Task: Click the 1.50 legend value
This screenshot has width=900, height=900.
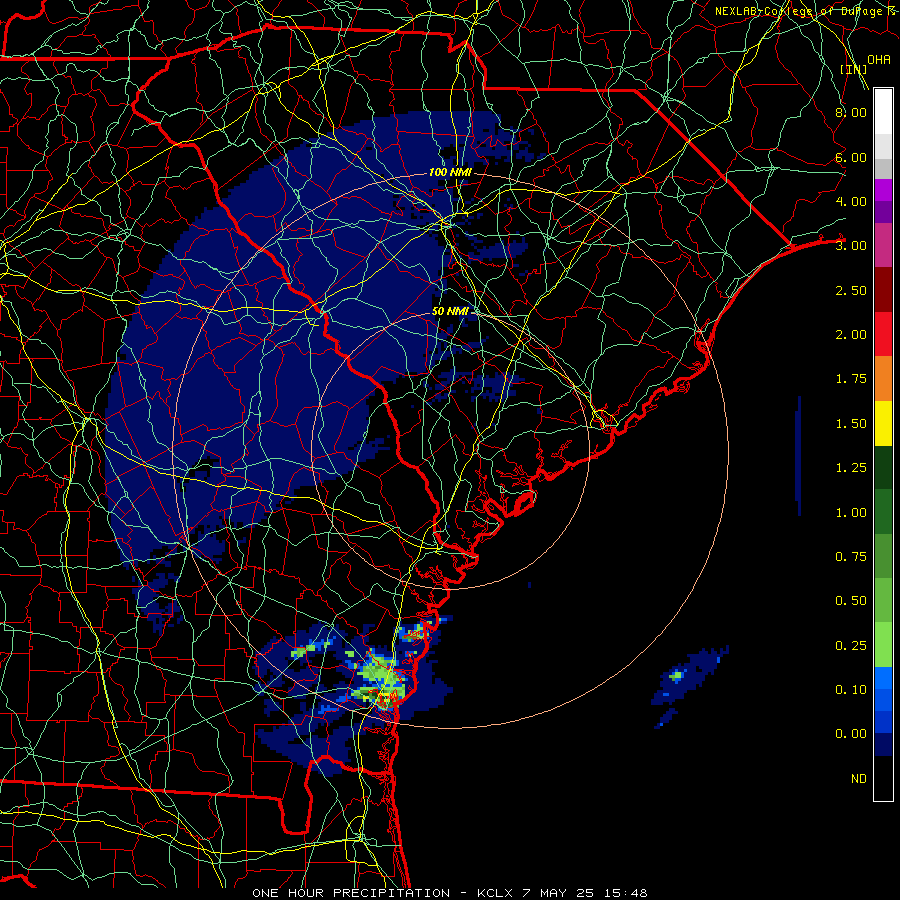Action: coord(851,424)
